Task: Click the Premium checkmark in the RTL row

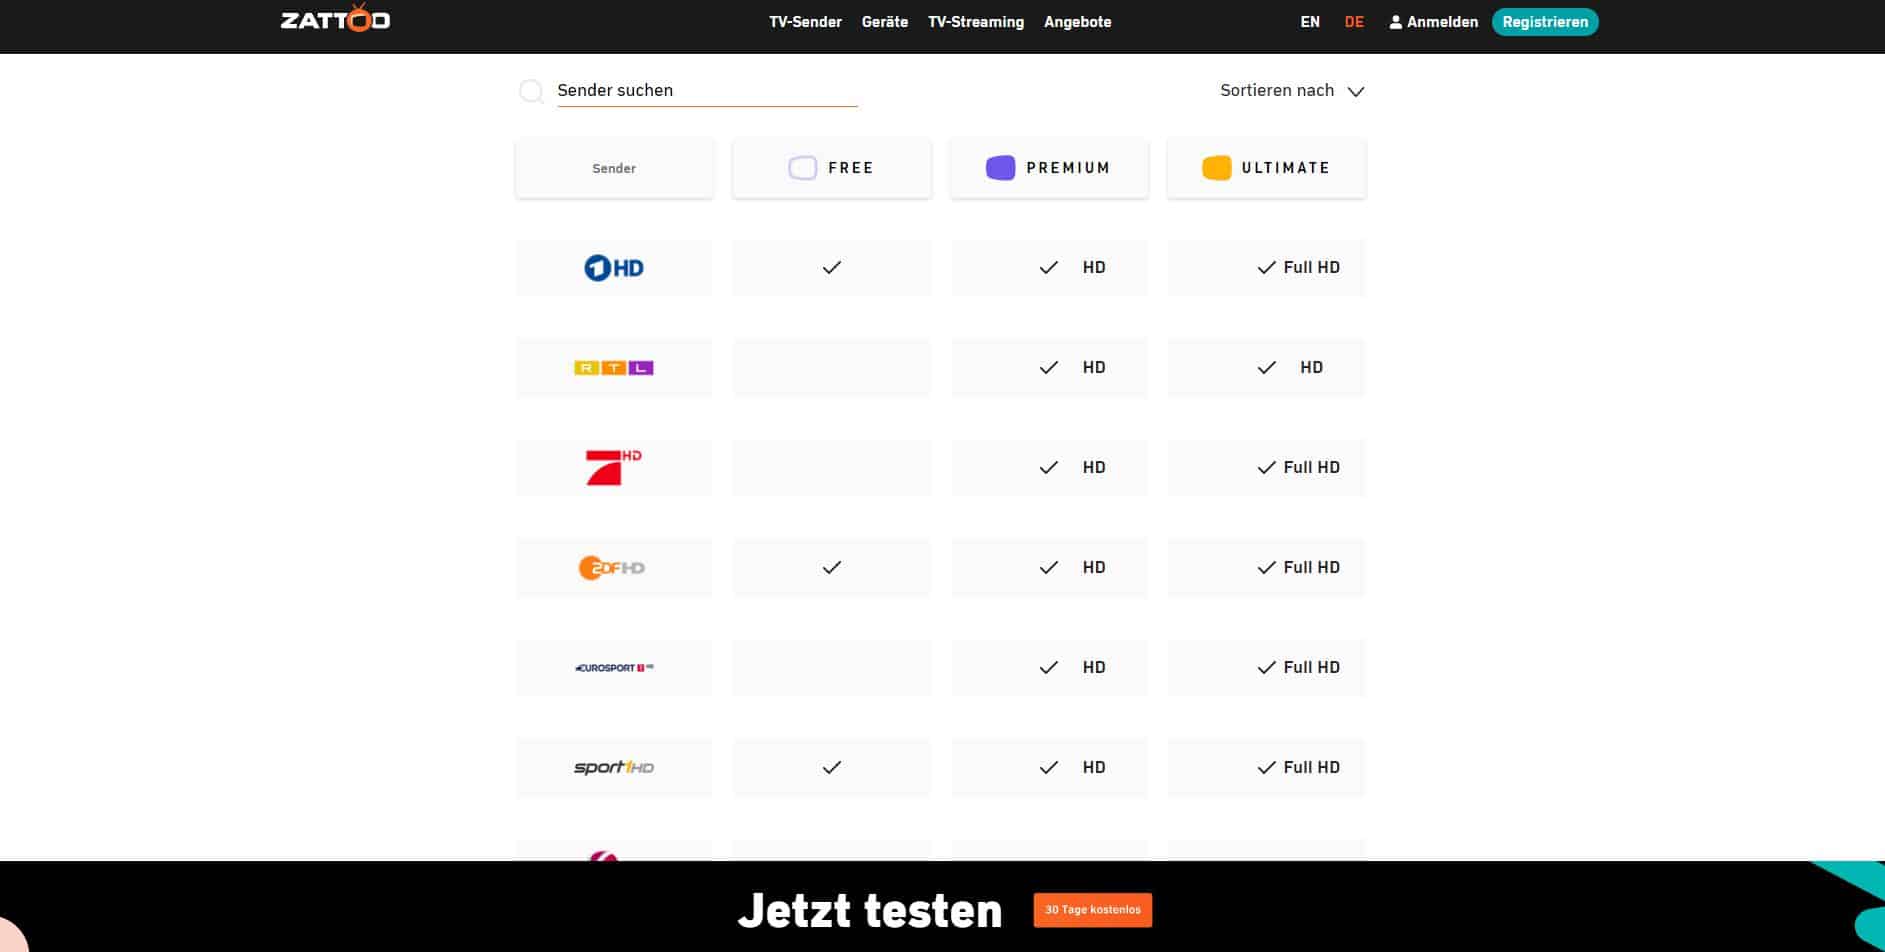Action: point(1049,368)
